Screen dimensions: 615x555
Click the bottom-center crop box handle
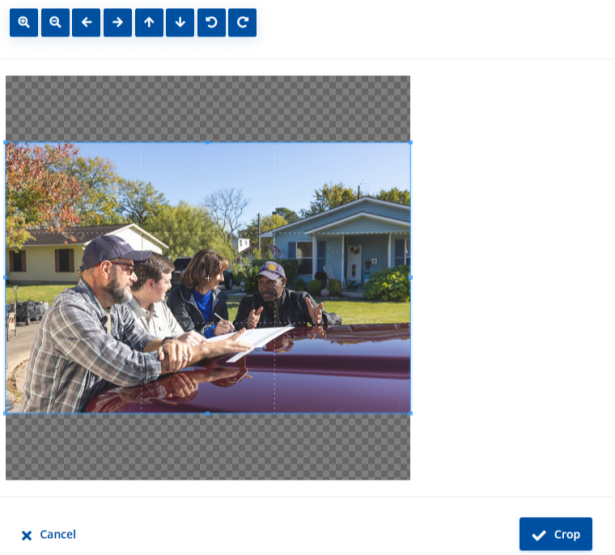(x=208, y=413)
